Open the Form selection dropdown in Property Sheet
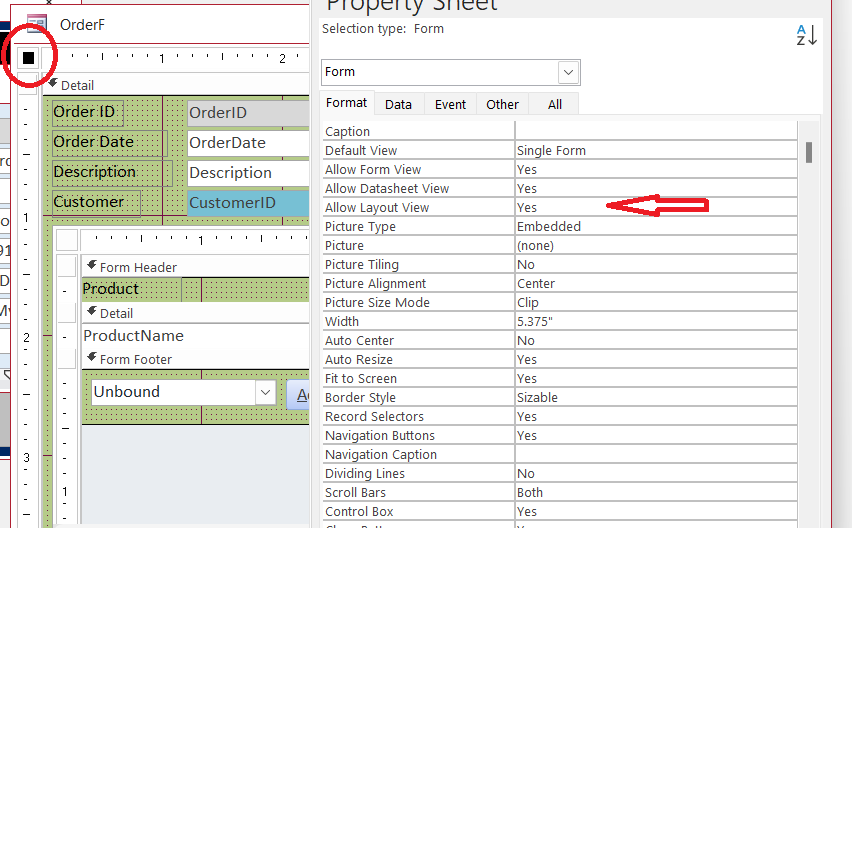This screenshot has width=856, height=849. [x=568, y=72]
